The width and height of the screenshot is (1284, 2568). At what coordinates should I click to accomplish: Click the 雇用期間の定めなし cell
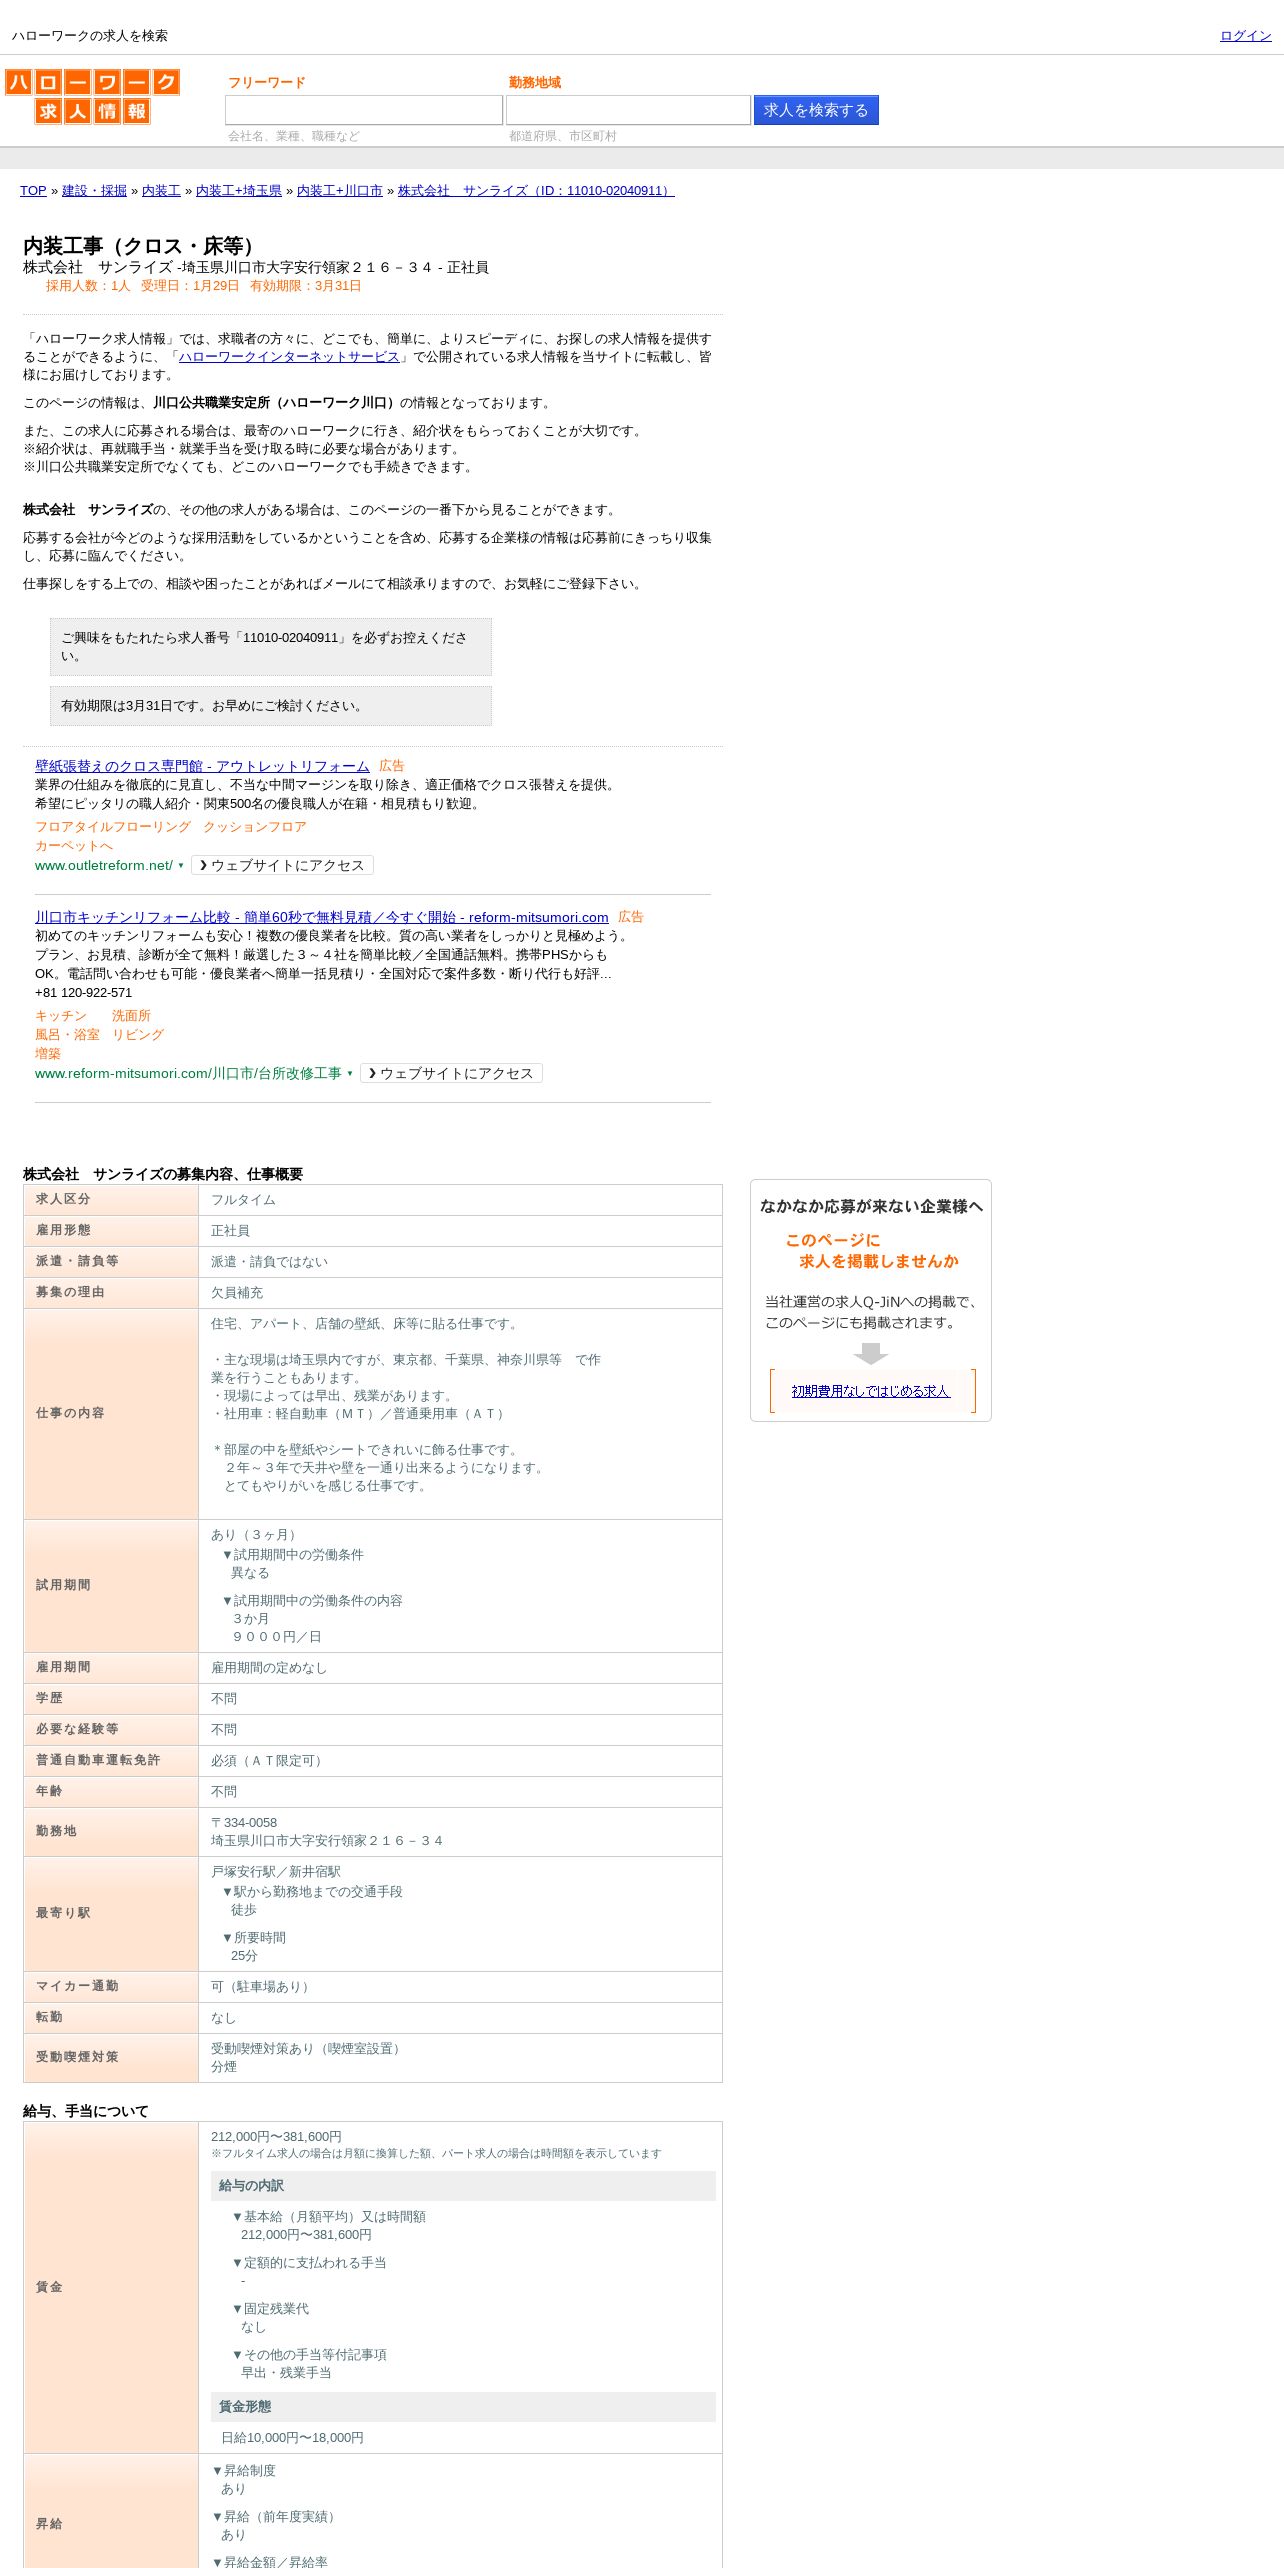[x=460, y=1668]
